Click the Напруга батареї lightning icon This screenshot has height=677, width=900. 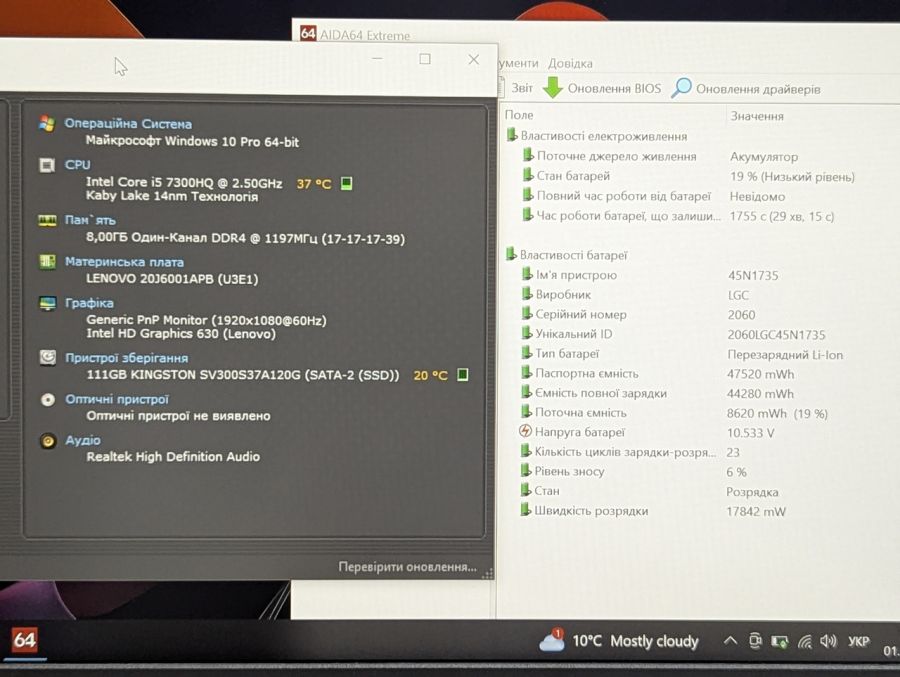point(525,431)
